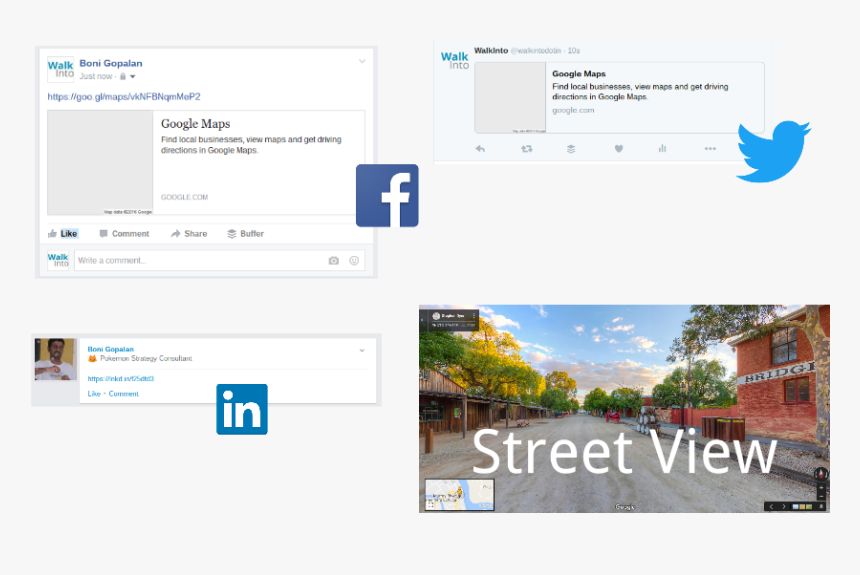Click the Buffer button on Facebook post
This screenshot has height=575, width=860.
tap(245, 234)
